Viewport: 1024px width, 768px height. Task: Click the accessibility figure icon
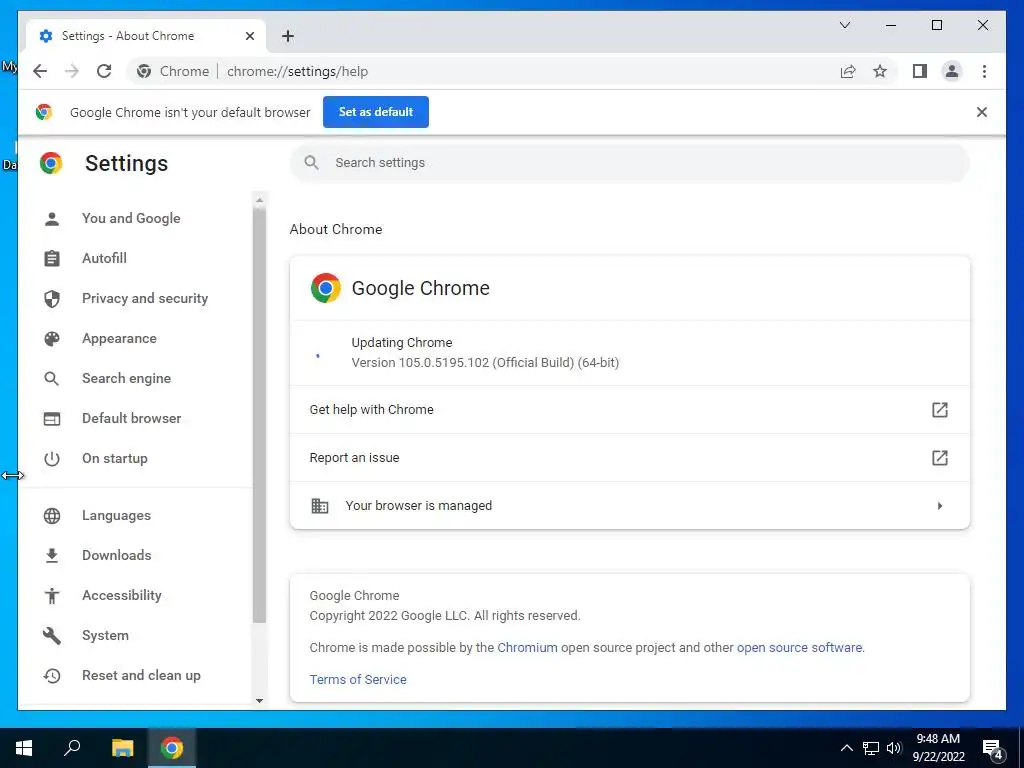point(52,595)
